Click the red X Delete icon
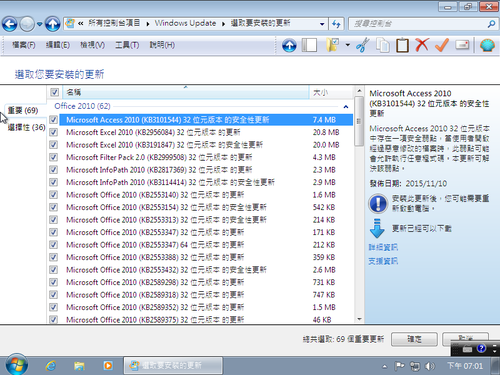Screen dimensions: 500x375 (x=422, y=45)
